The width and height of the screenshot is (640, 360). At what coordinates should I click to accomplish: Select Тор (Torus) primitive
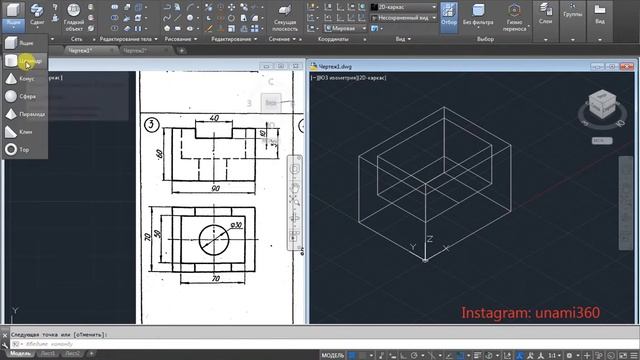(x=24, y=149)
